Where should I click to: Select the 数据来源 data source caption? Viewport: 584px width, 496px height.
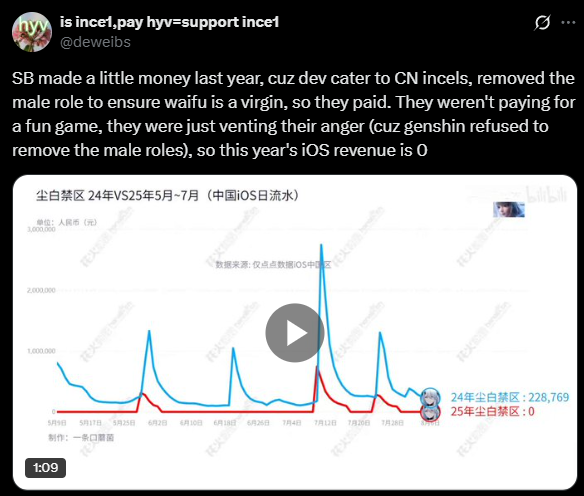tap(273, 265)
